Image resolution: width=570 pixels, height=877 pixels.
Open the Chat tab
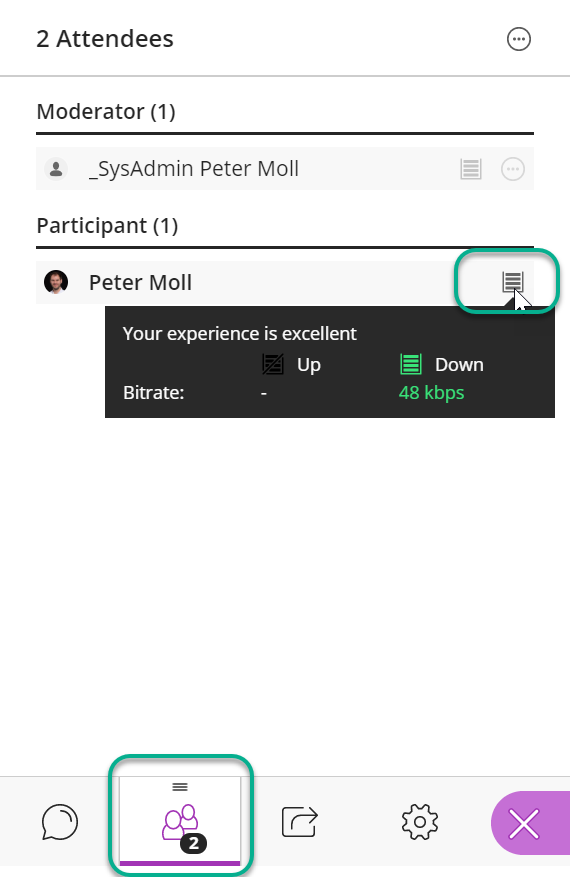tap(60, 822)
